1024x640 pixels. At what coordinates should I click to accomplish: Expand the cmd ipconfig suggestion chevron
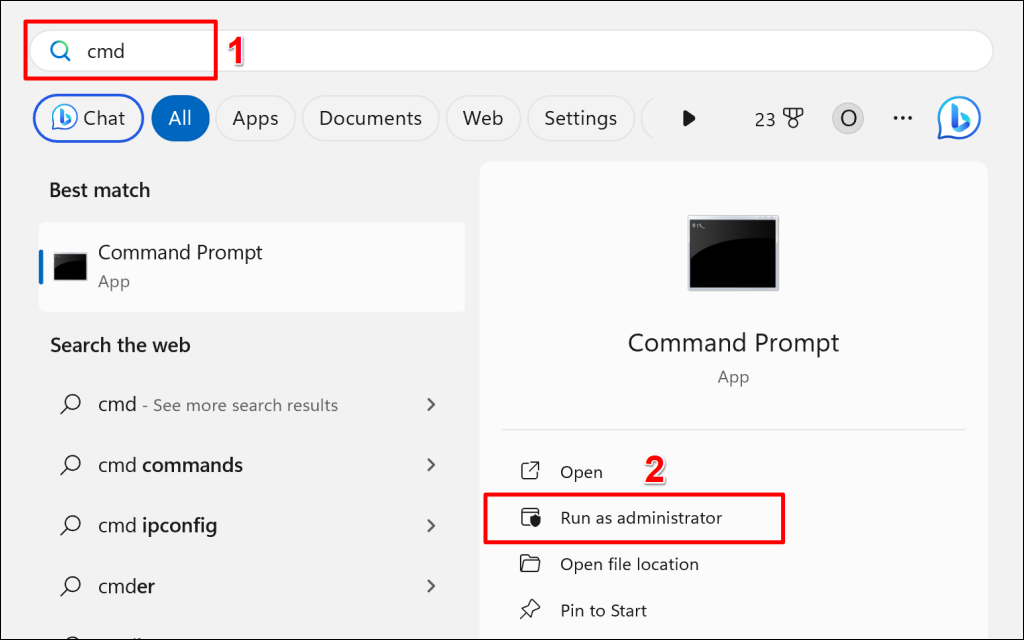click(431, 525)
